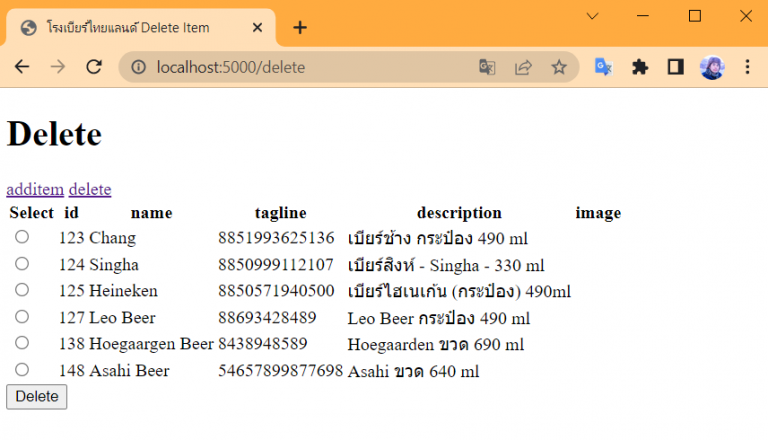Toggle the browser side panel icon

676,67
